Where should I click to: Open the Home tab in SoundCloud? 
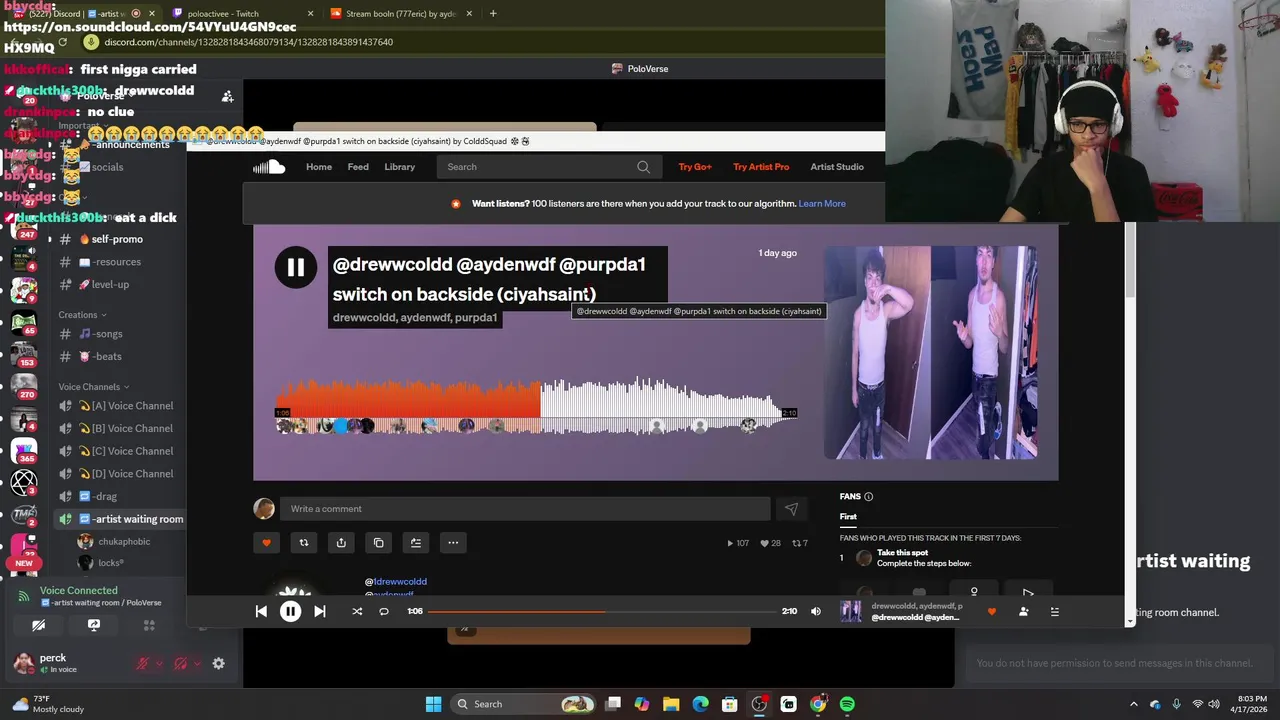coord(319,167)
